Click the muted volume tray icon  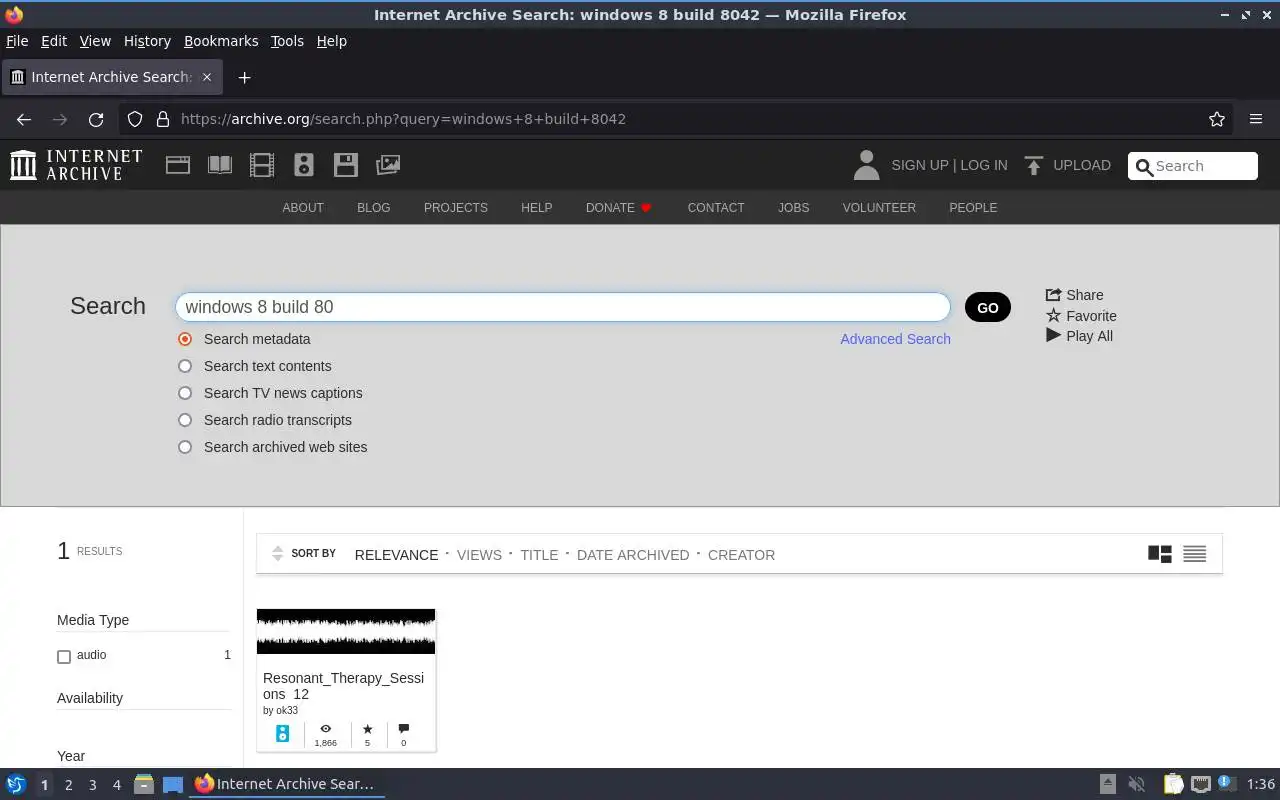[1136, 785]
